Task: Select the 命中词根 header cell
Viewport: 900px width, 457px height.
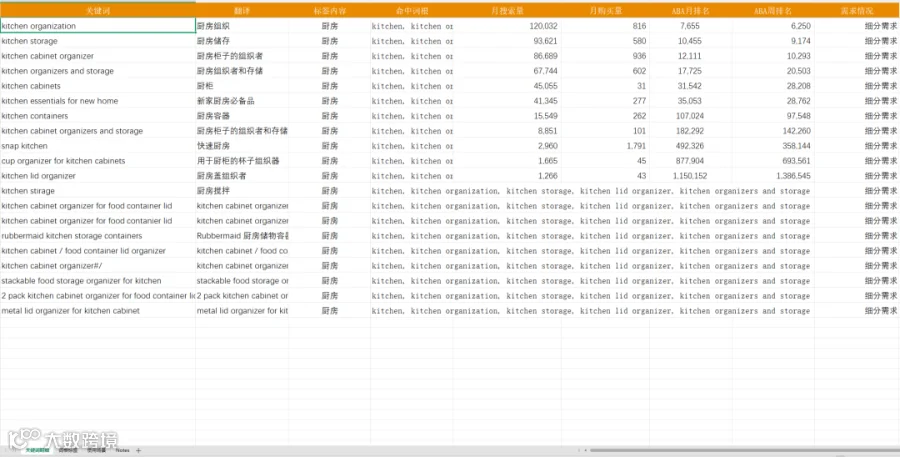Action: click(x=412, y=11)
